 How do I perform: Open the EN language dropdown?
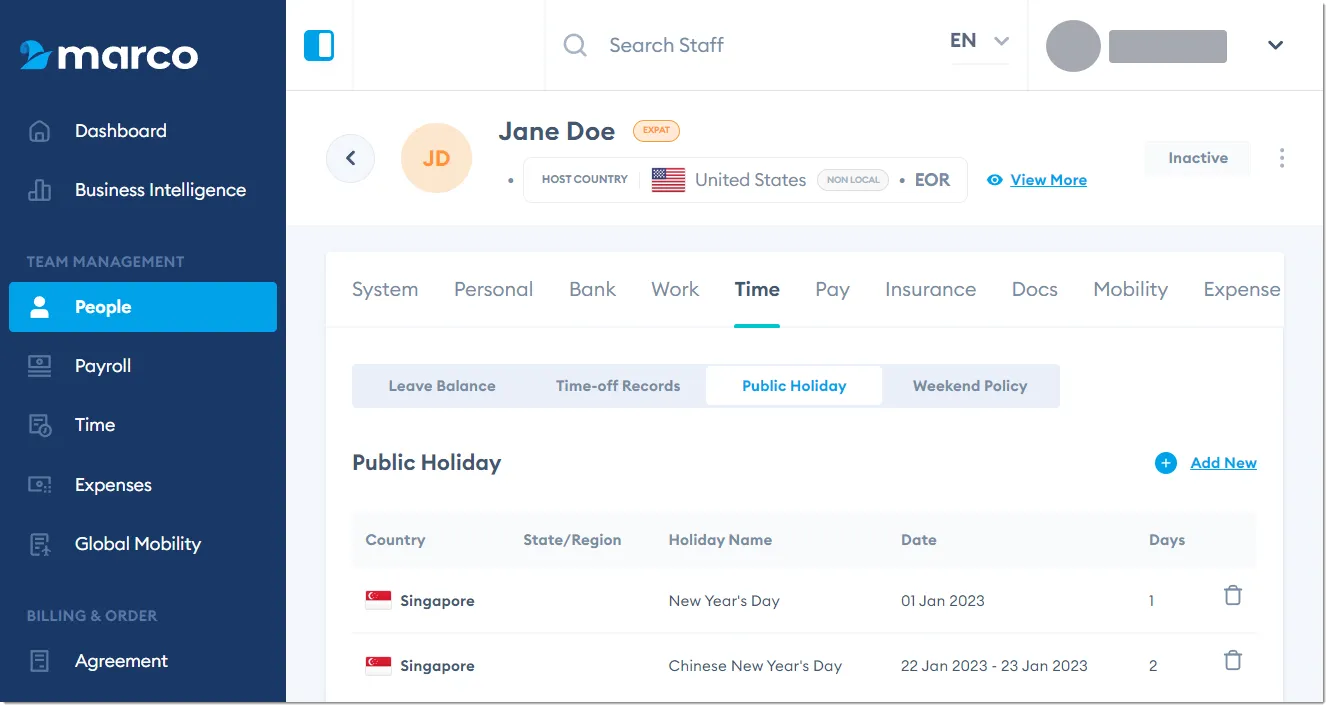979,41
